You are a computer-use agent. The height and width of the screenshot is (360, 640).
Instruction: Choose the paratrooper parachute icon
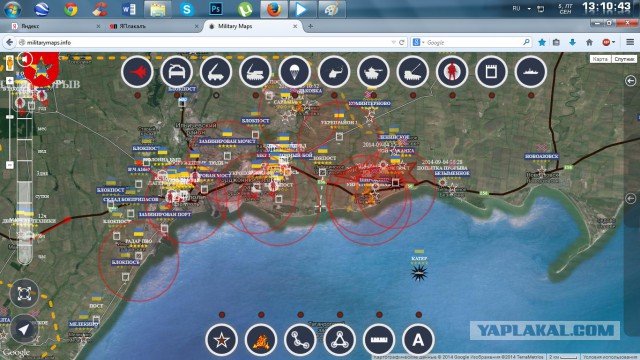pos(294,72)
